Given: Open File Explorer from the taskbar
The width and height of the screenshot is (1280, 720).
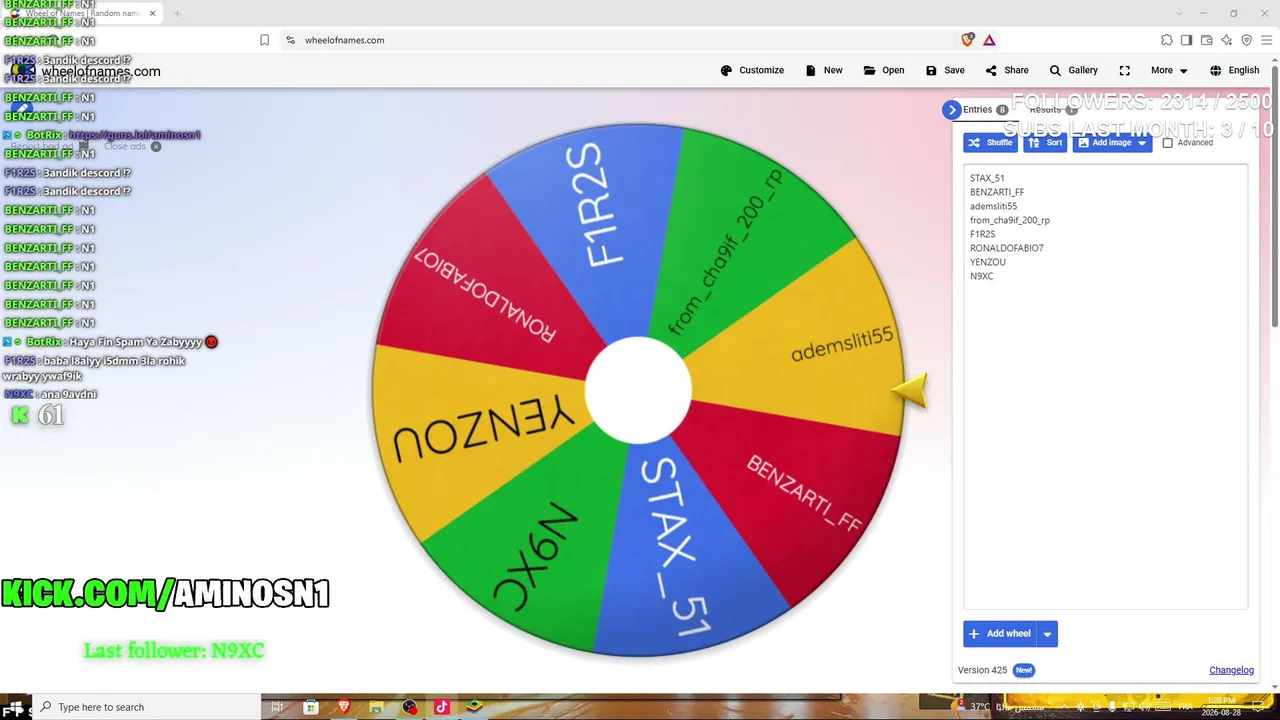Looking at the screenshot, I should (376, 707).
